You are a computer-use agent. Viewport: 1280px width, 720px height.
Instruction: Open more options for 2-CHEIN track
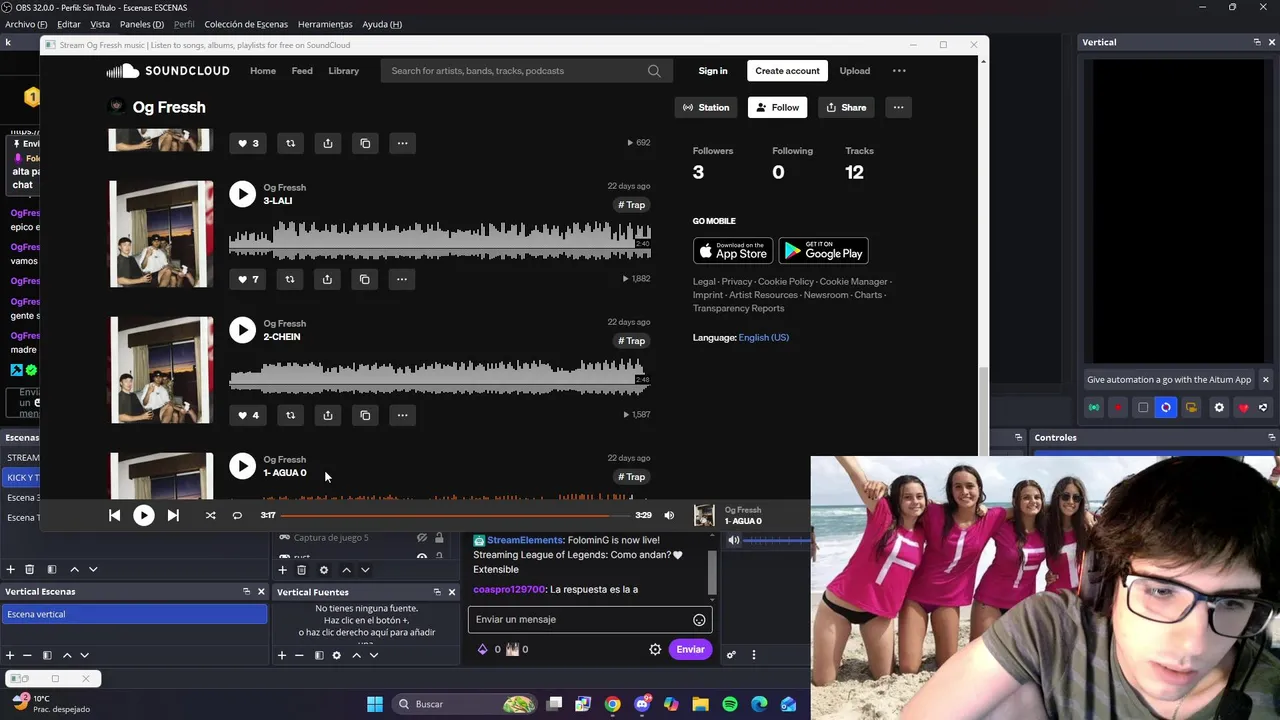pyautogui.click(x=402, y=415)
